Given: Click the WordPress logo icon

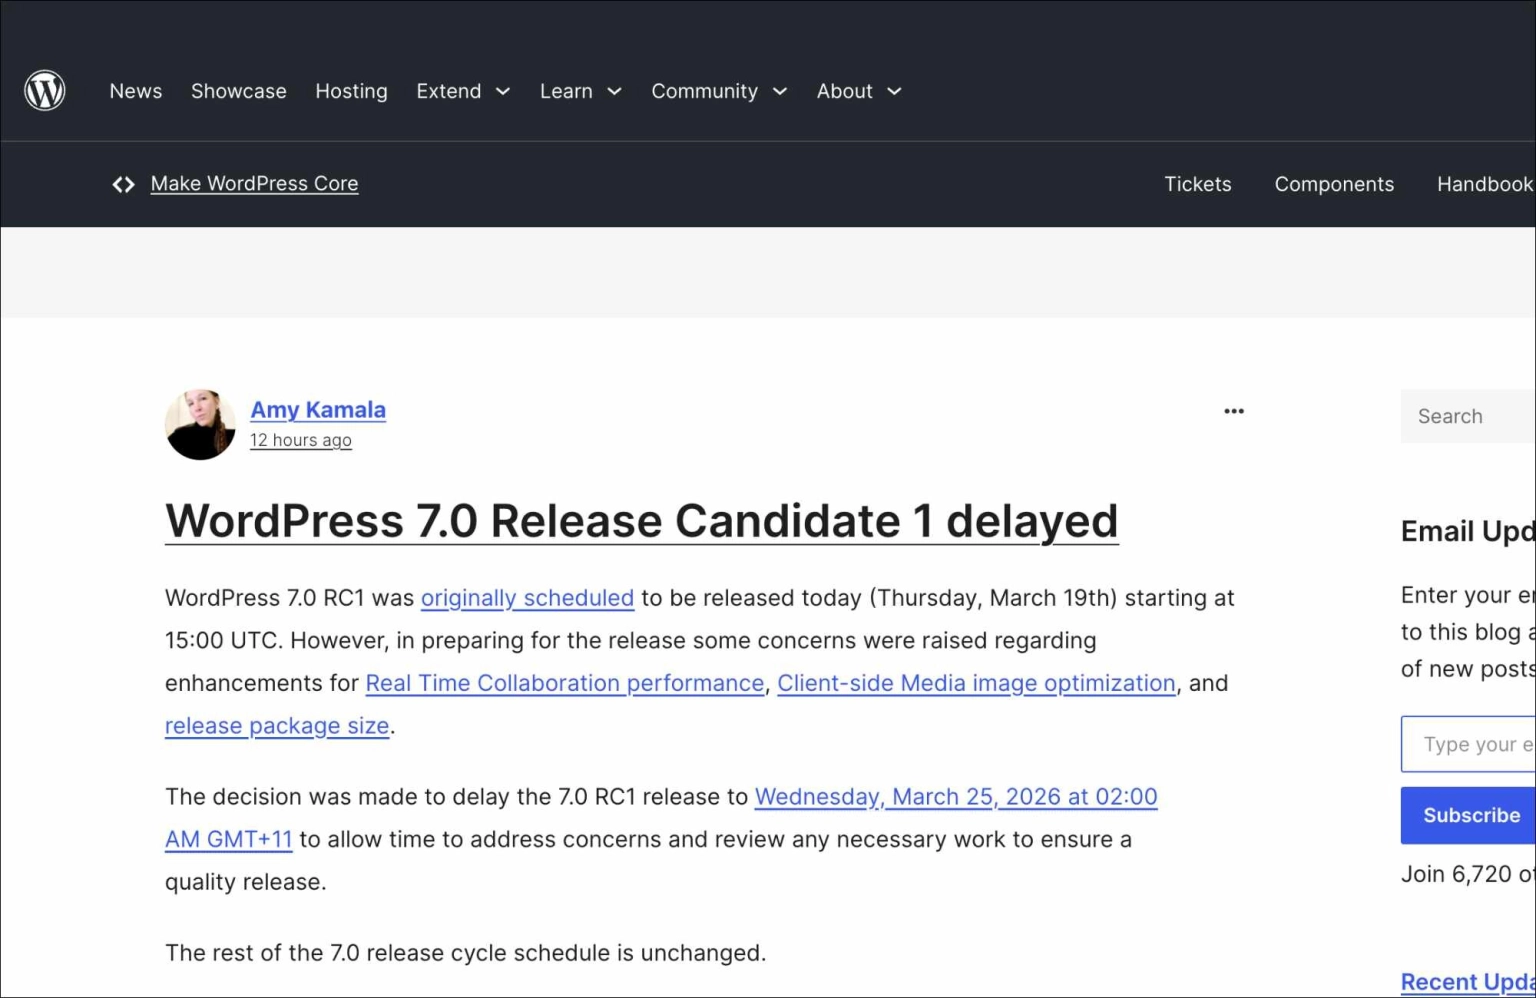Looking at the screenshot, I should point(45,91).
